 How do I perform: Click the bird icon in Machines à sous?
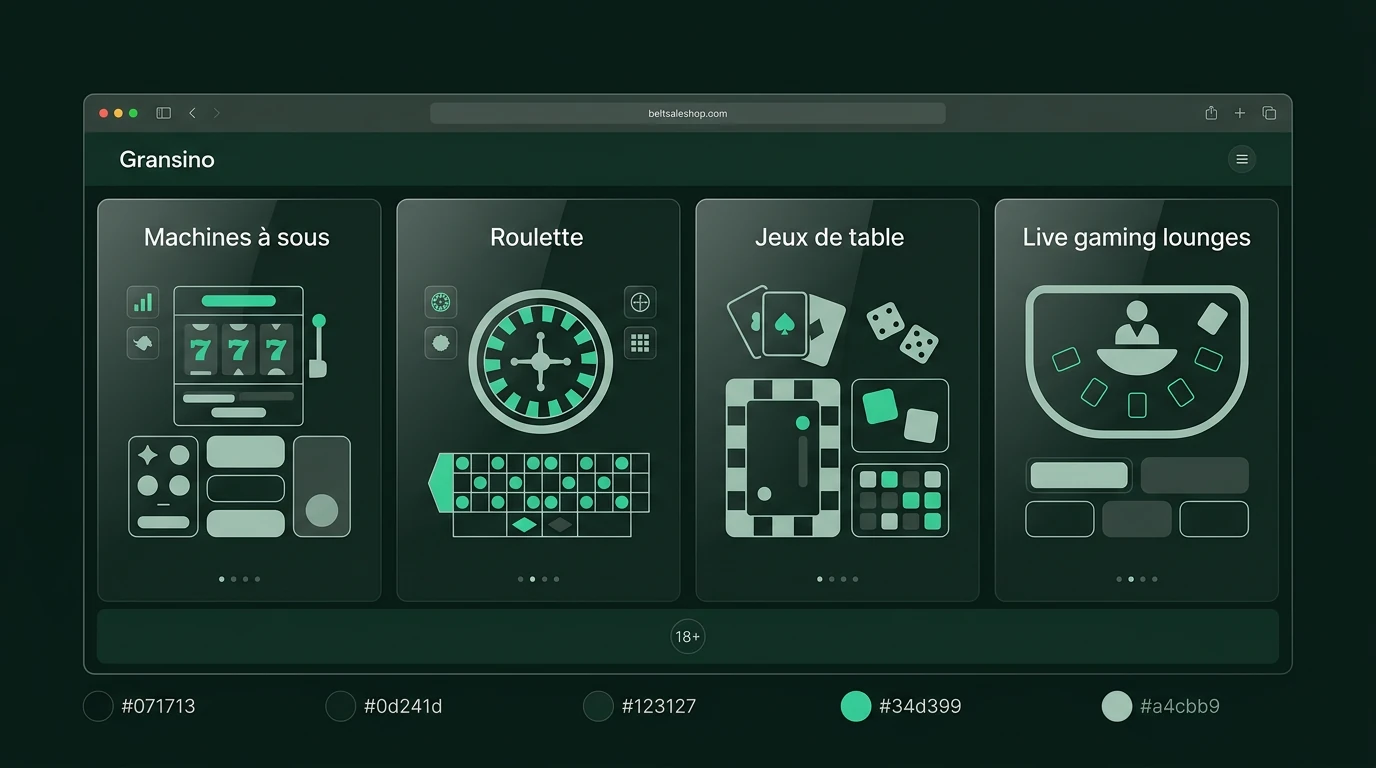coord(143,343)
